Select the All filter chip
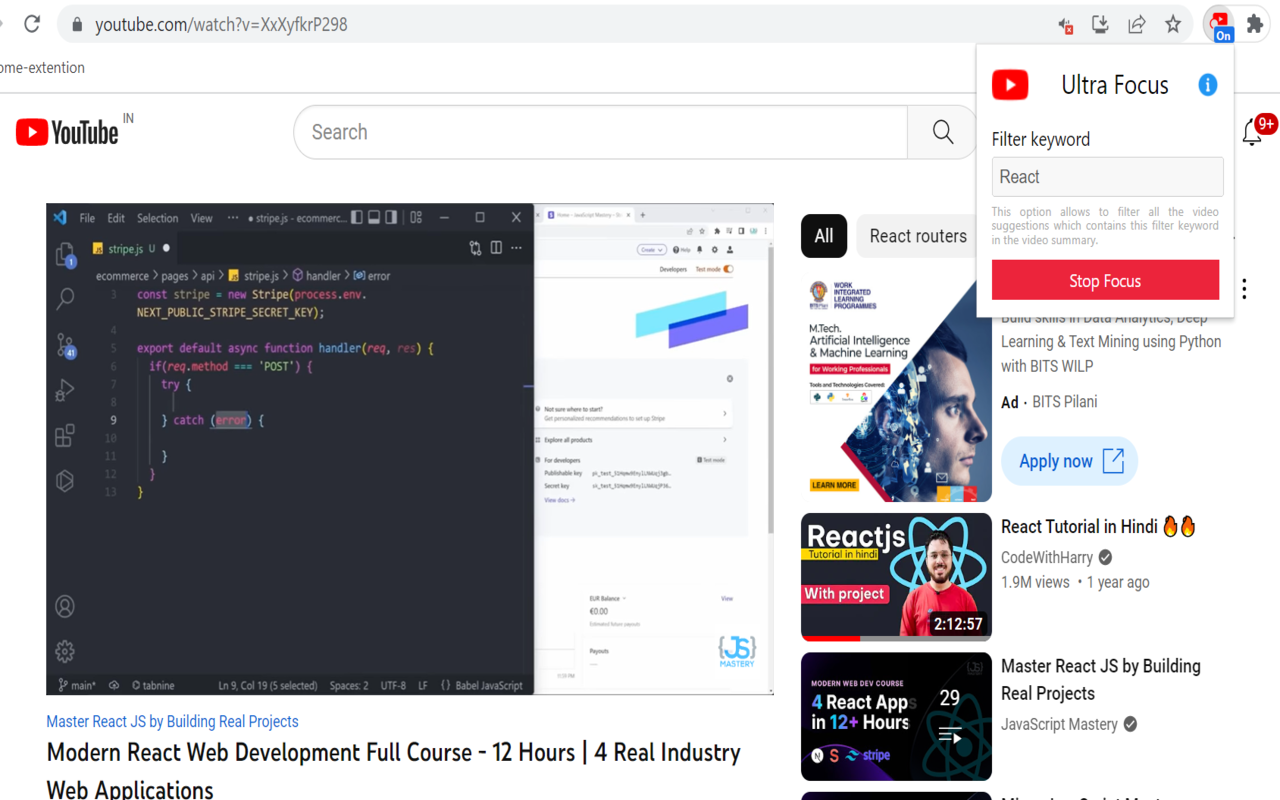This screenshot has height=800, width=1280. [823, 236]
